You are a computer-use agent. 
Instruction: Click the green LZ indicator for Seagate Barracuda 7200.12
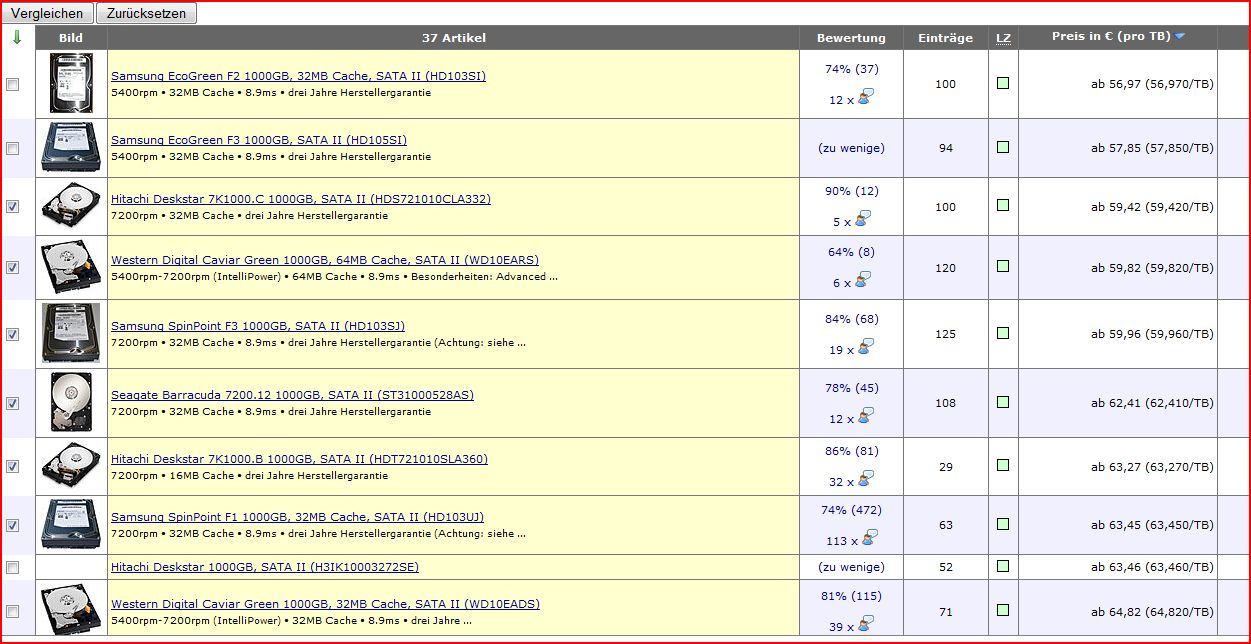(1003, 402)
